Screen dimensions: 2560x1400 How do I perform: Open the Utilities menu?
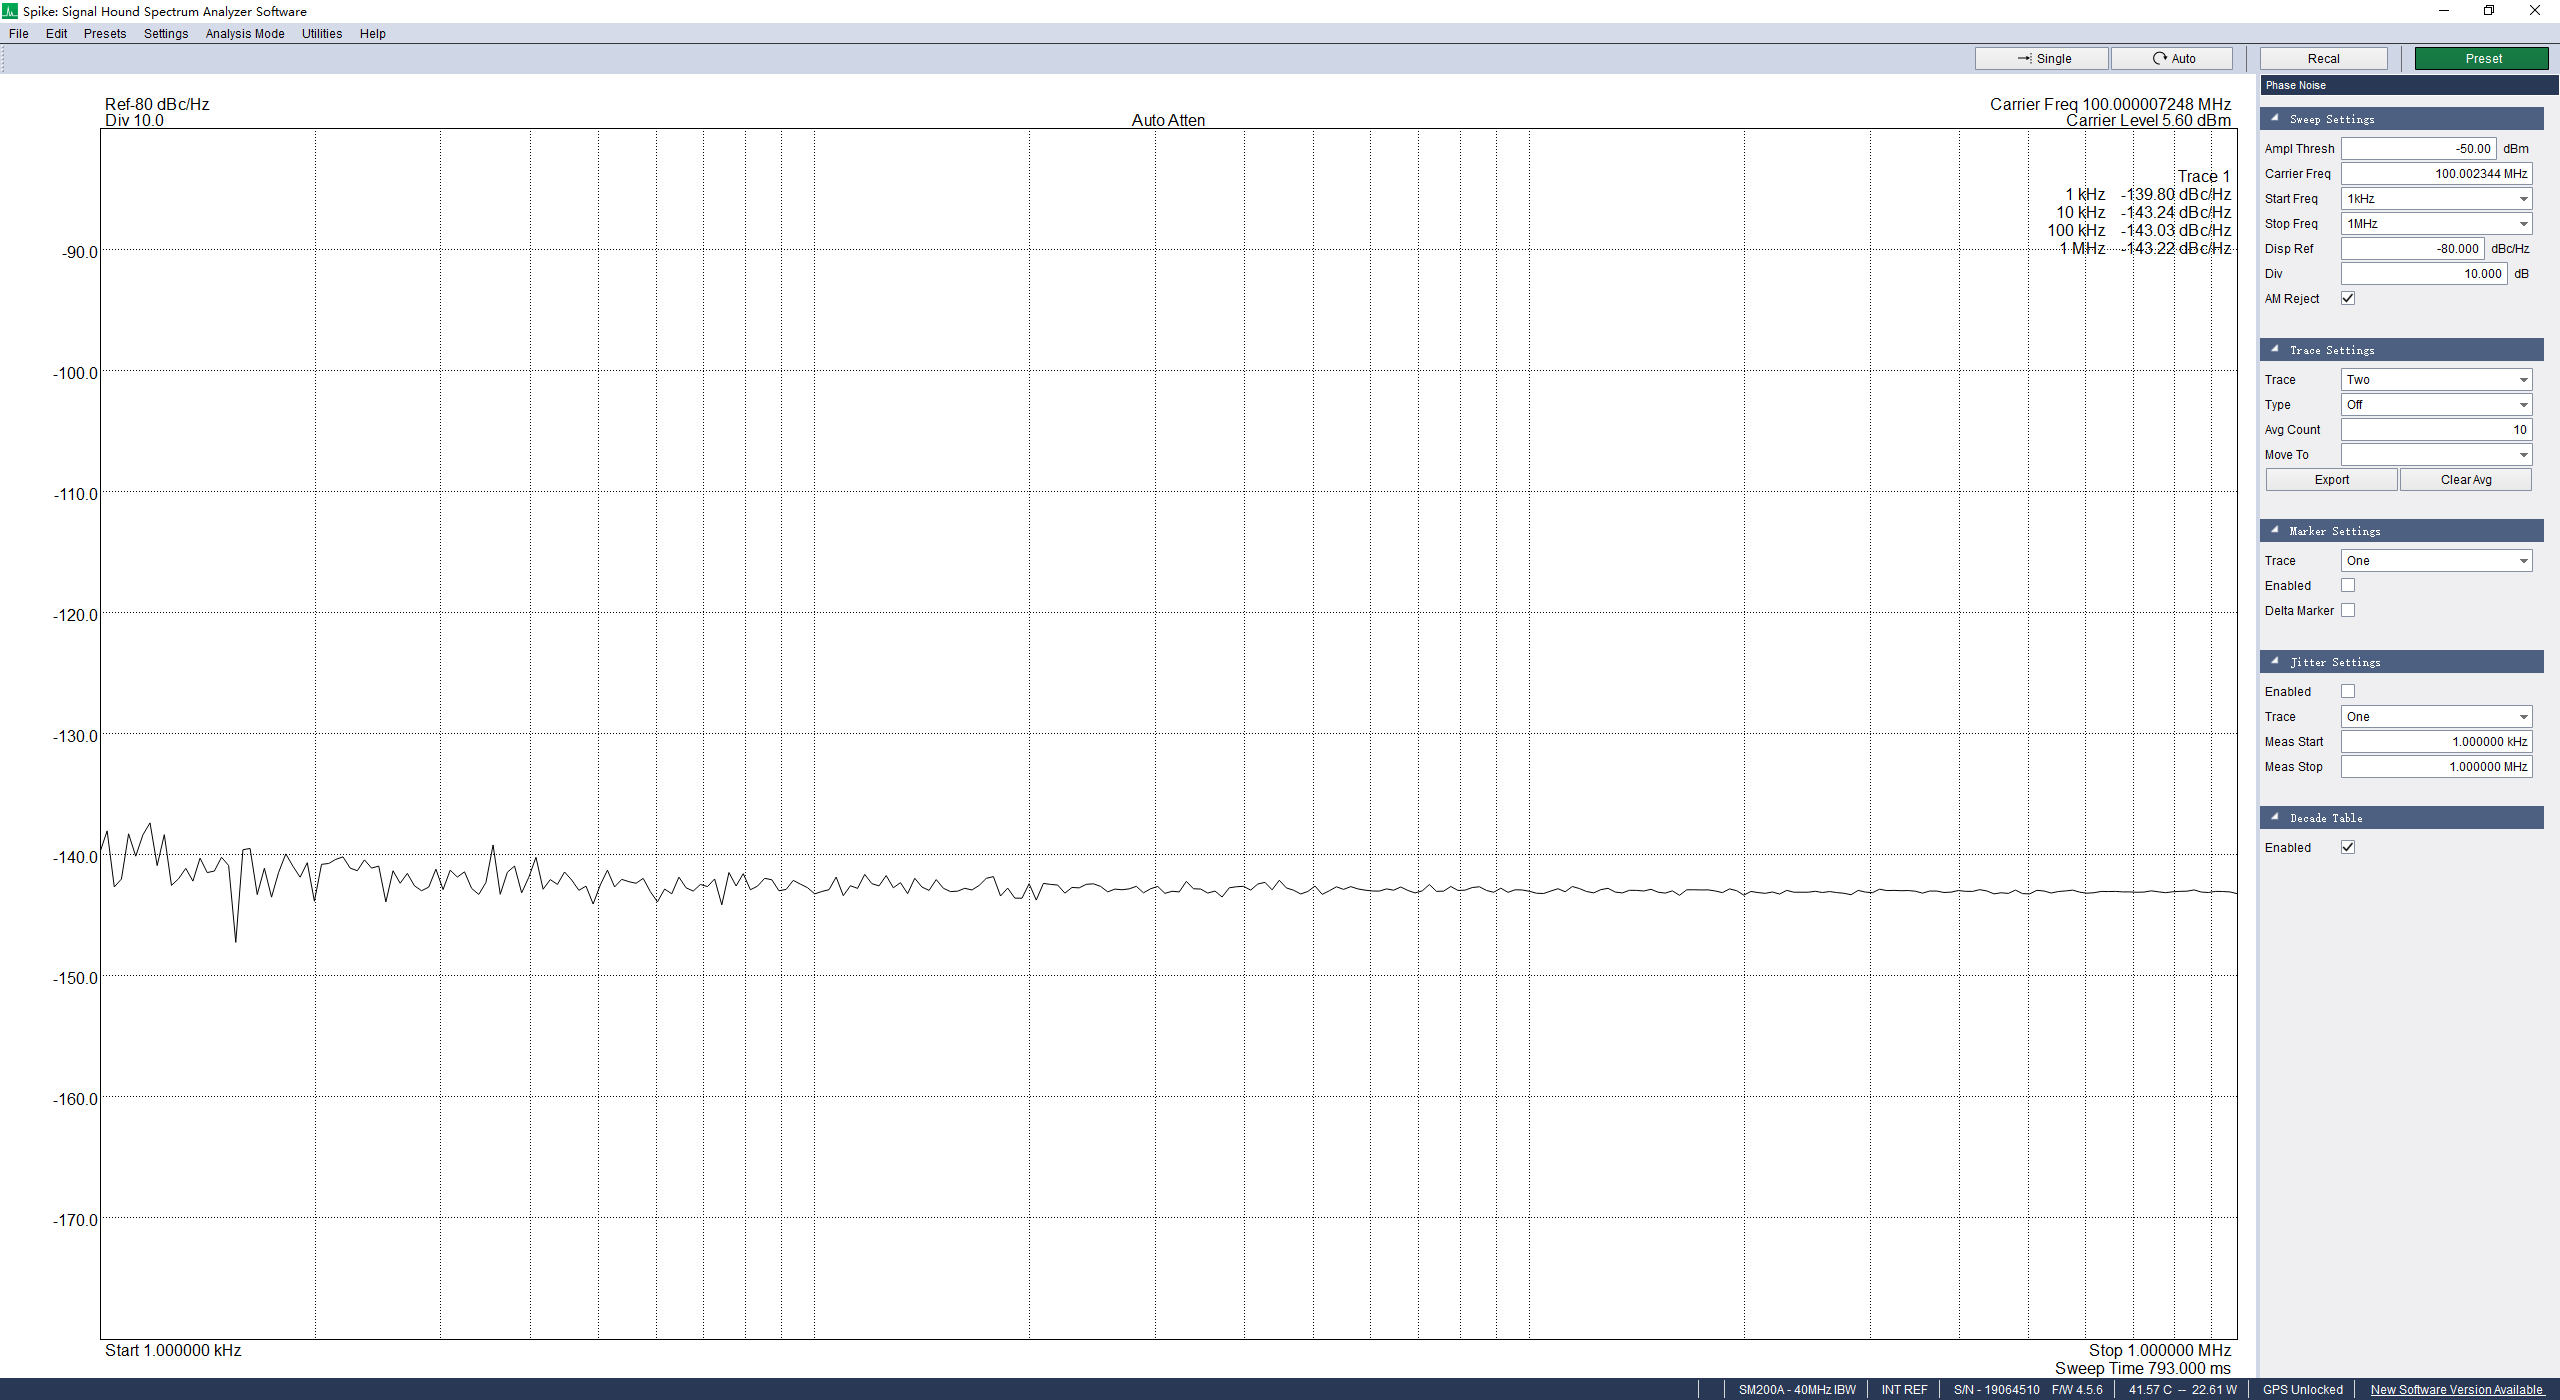pos(322,34)
